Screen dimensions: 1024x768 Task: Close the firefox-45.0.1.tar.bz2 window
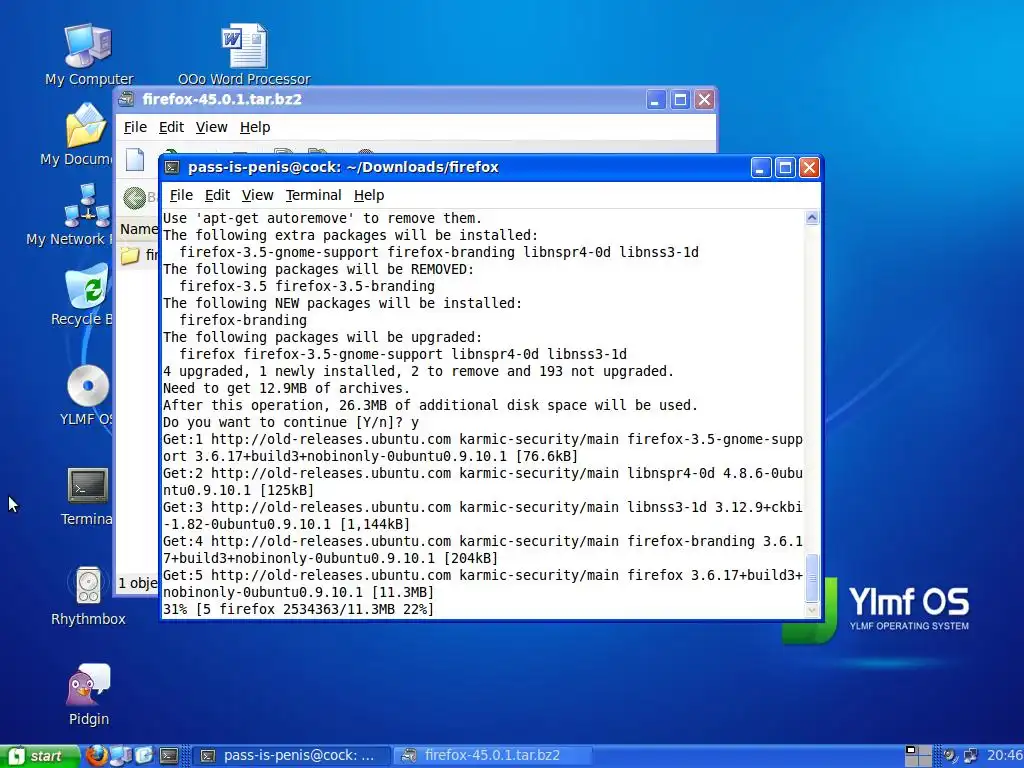[704, 100]
